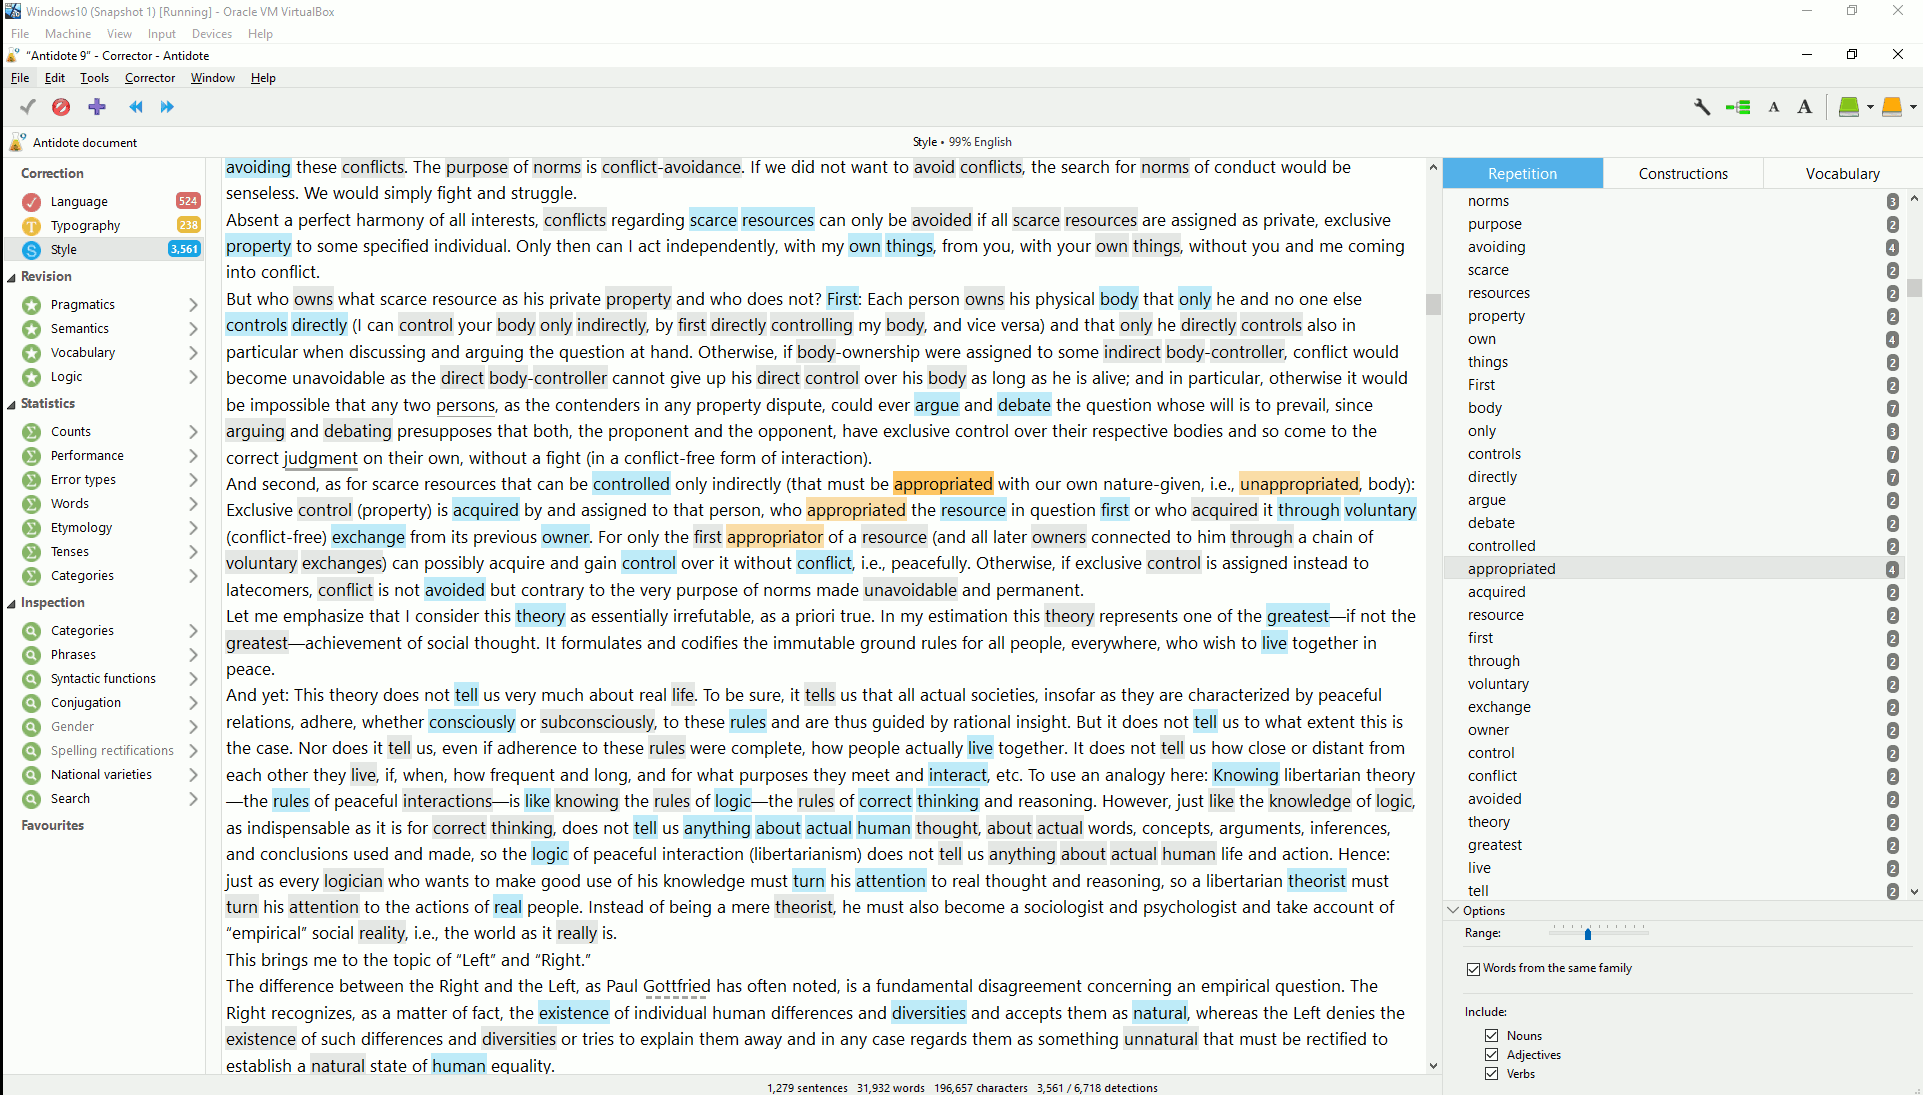
Task: Select 'appropriated' in the repetition list
Action: pos(1511,569)
